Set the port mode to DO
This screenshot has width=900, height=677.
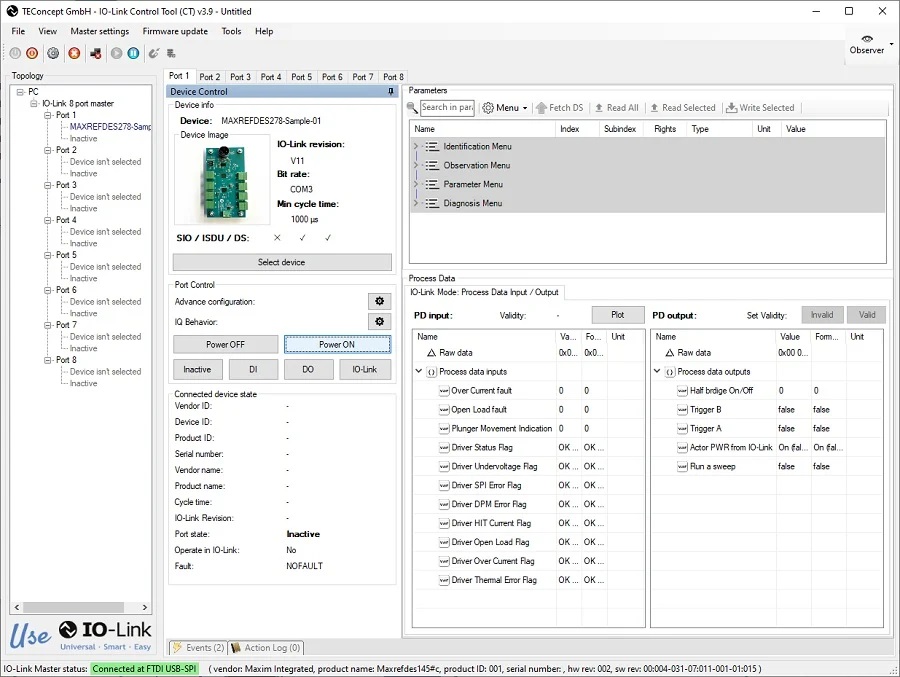pyautogui.click(x=308, y=369)
